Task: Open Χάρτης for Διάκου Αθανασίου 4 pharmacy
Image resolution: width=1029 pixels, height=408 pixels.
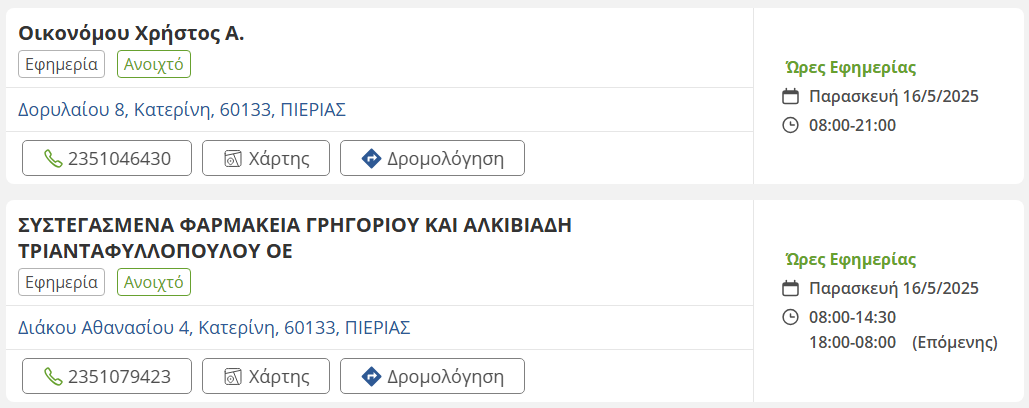Action: point(265,376)
